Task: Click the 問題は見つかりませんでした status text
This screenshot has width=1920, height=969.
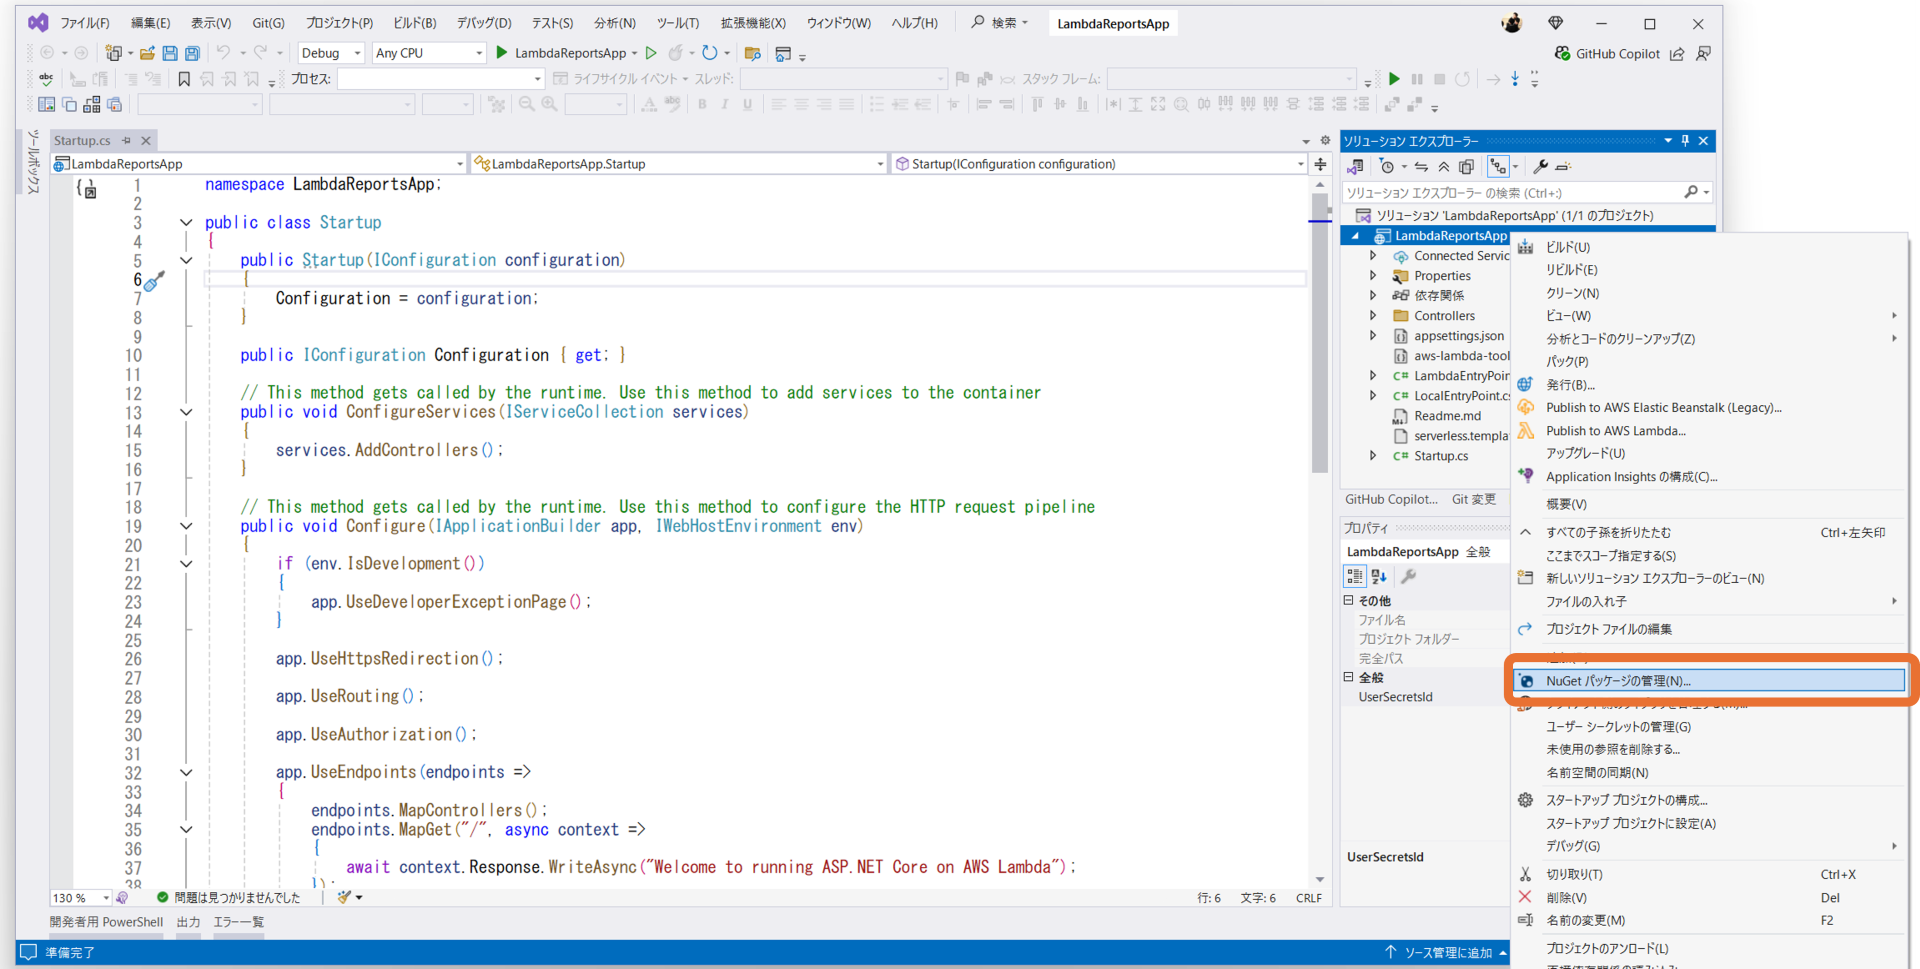Action: point(237,898)
